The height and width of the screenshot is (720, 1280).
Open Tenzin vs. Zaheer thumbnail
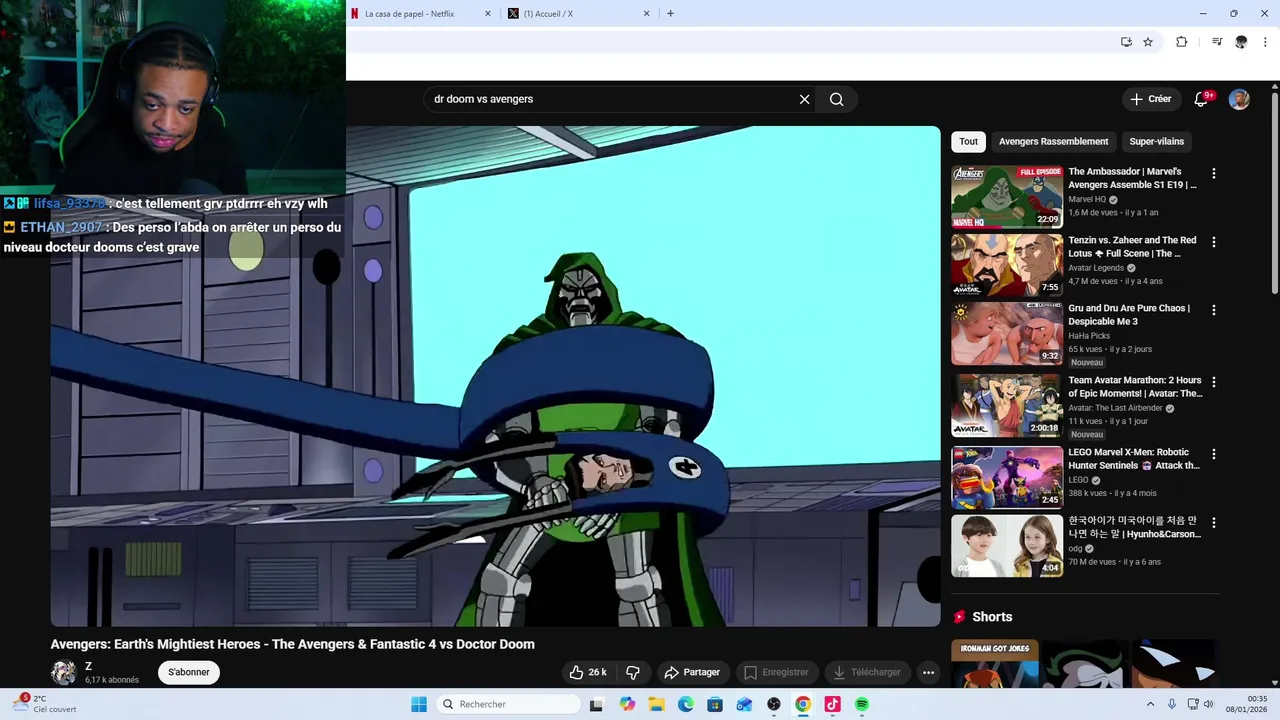coord(1007,265)
